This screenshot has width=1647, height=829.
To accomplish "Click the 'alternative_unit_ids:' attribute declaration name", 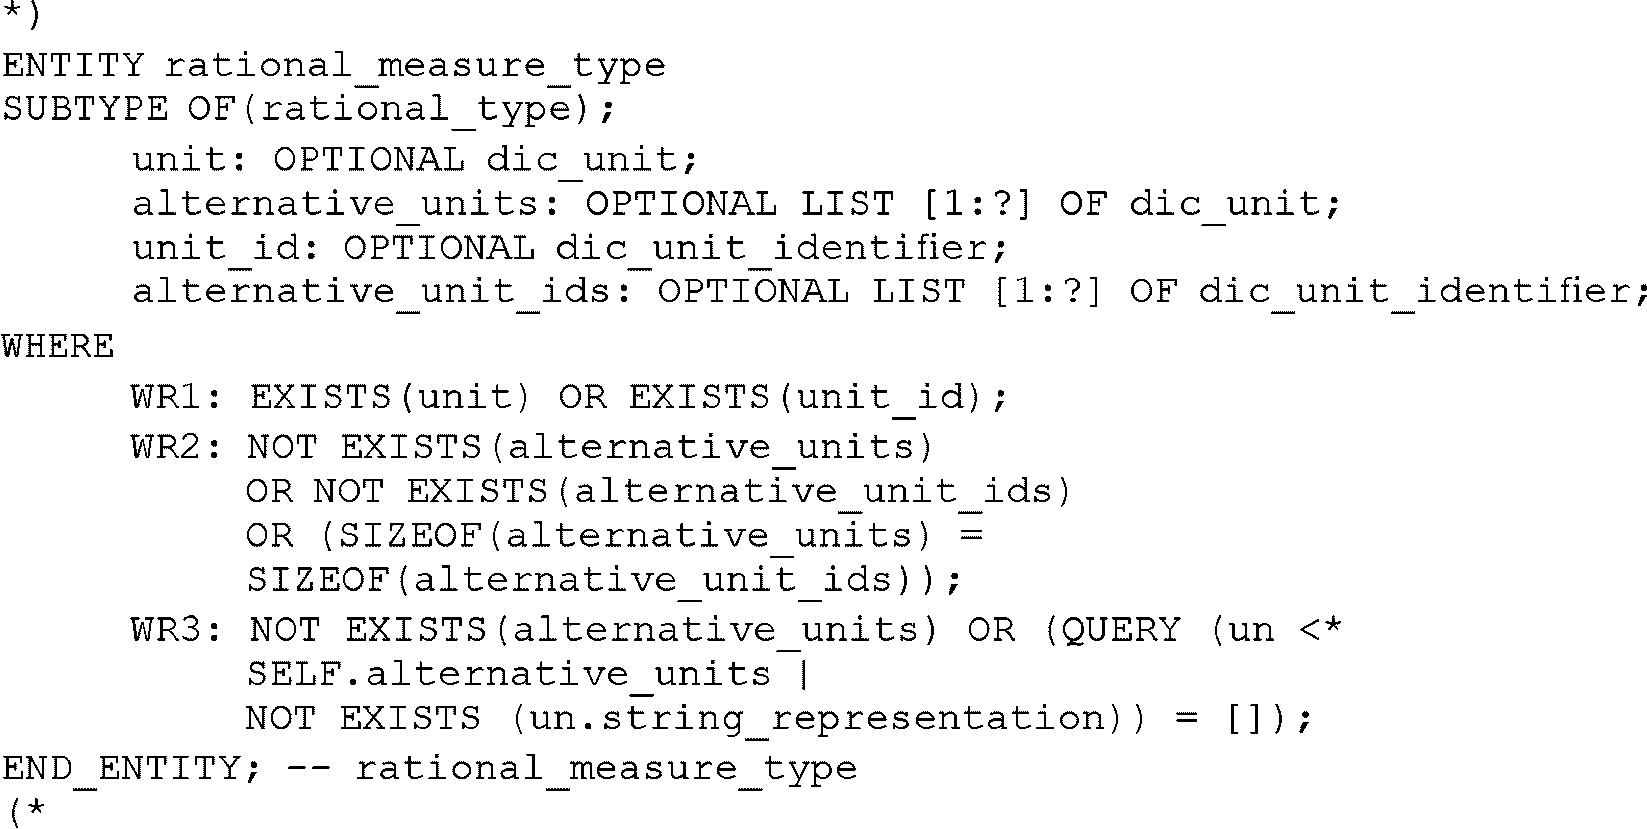I will tap(383, 292).
